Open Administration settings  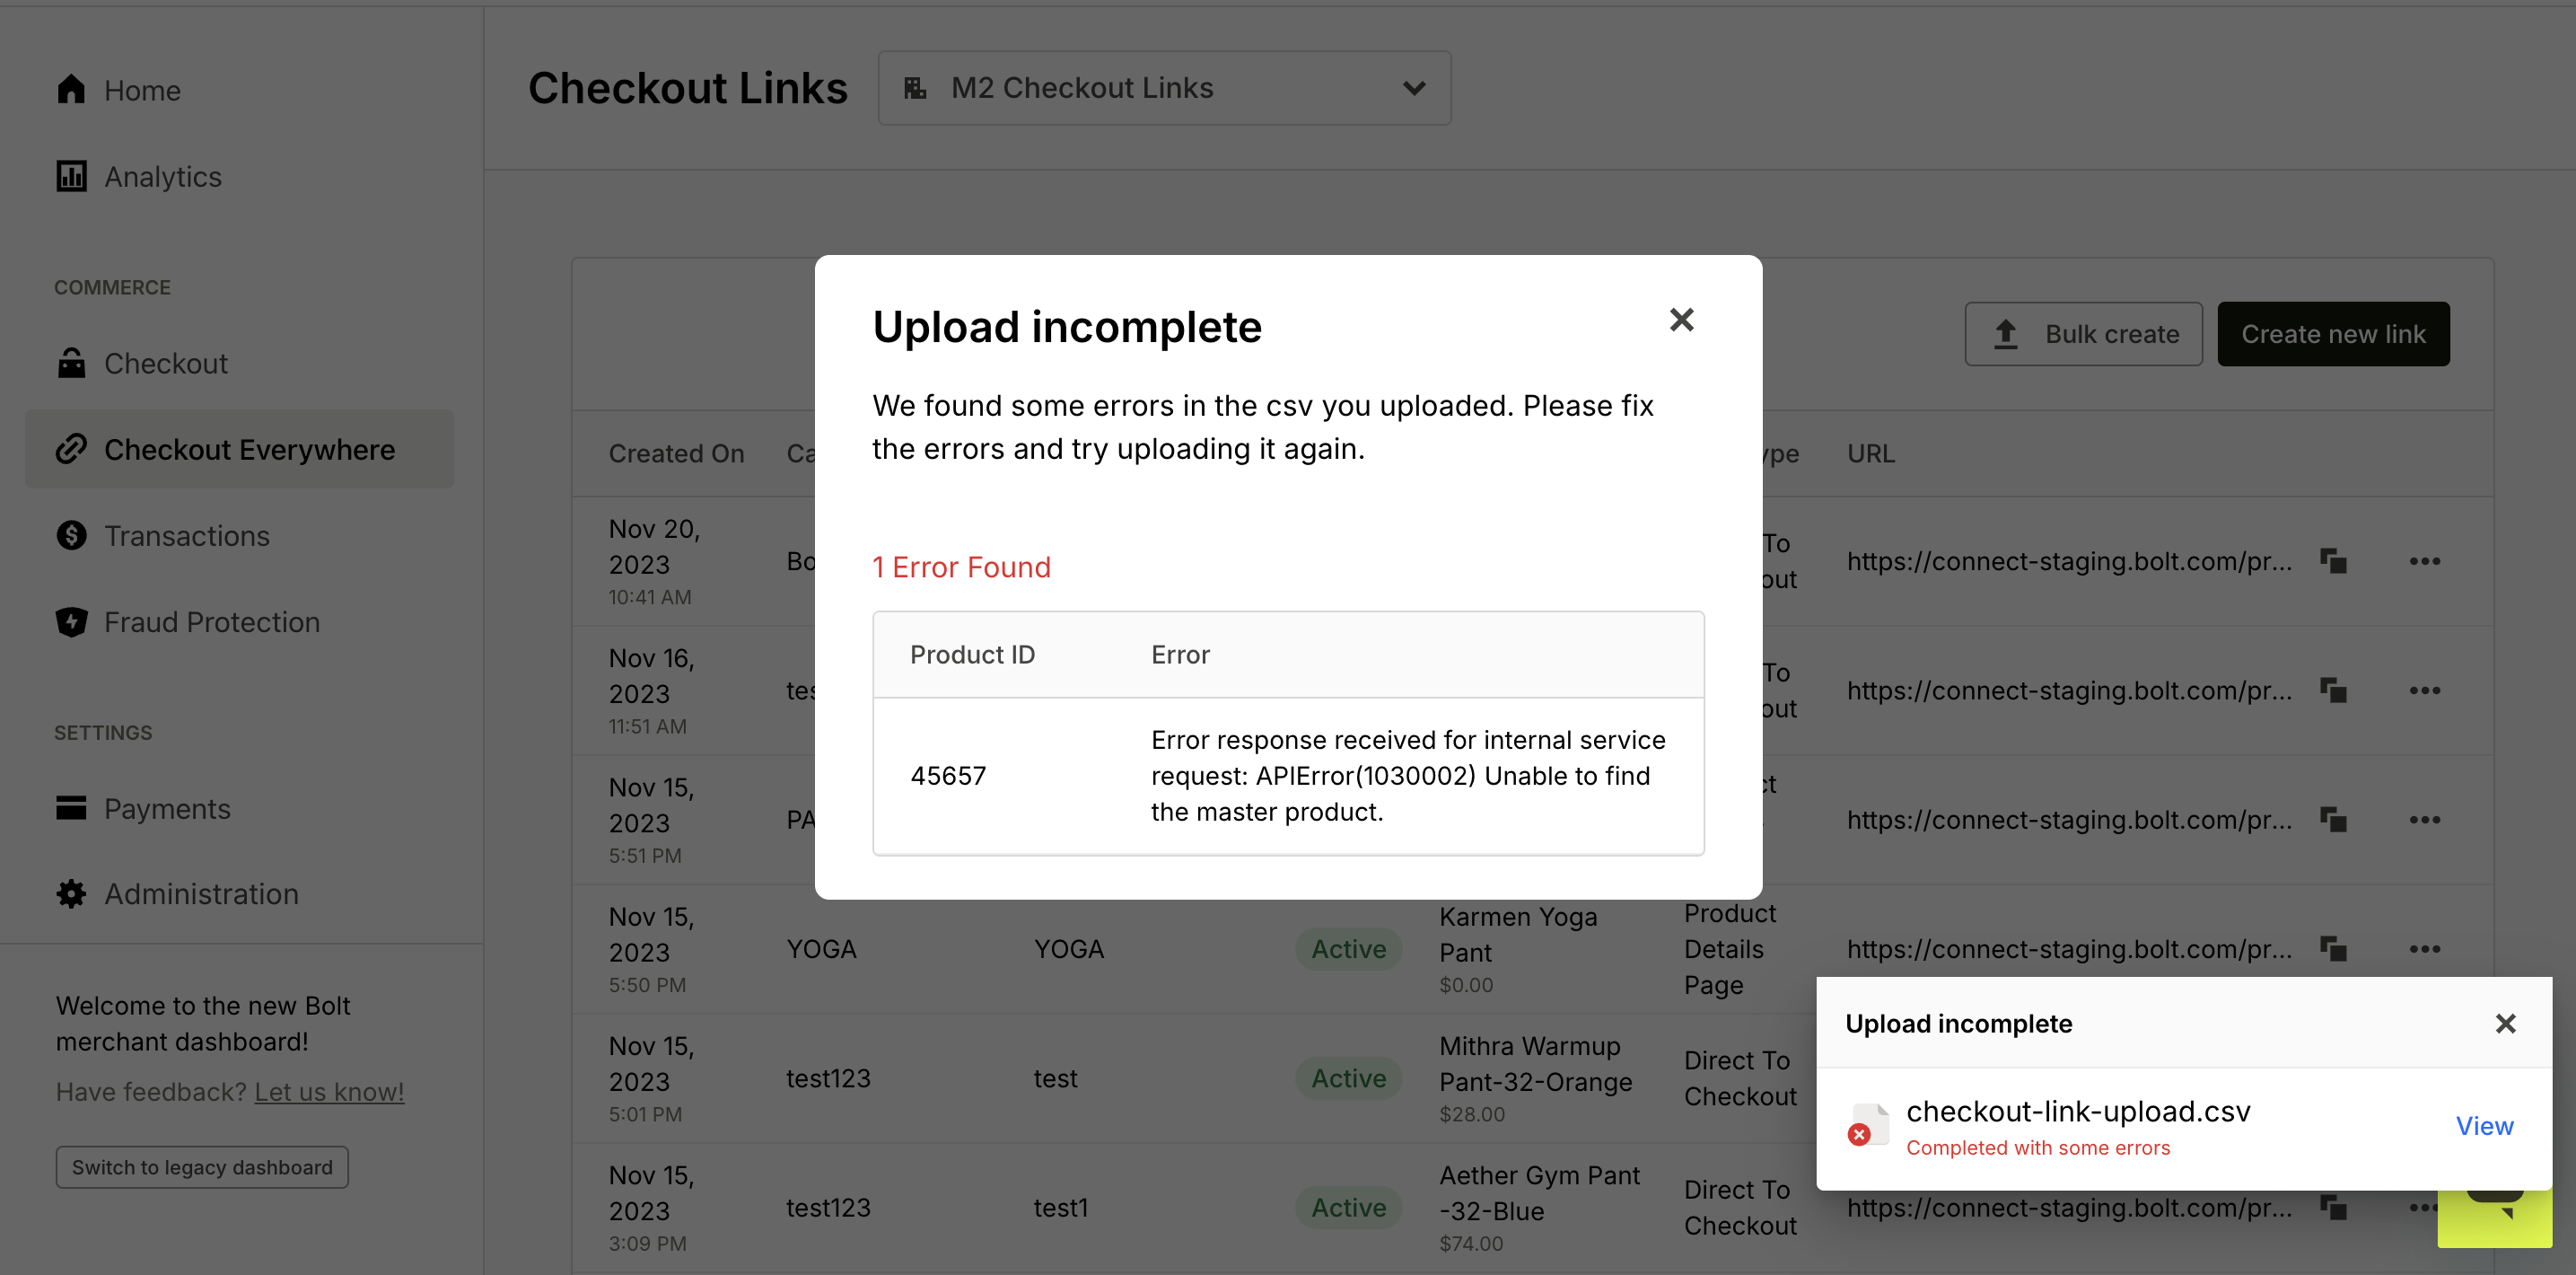point(201,894)
